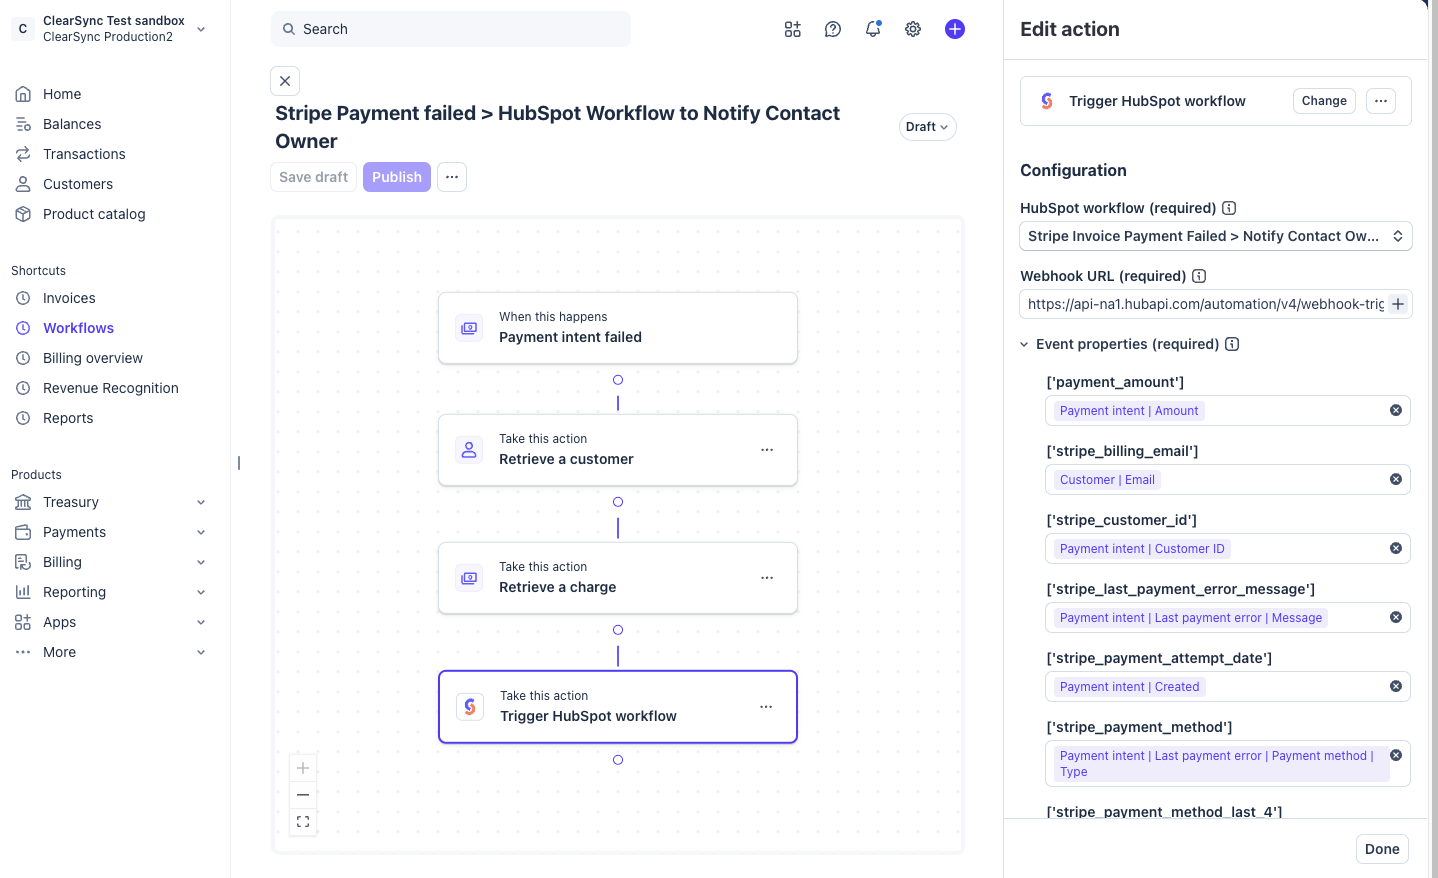
Task: Click the help question mark icon
Action: [833, 29]
